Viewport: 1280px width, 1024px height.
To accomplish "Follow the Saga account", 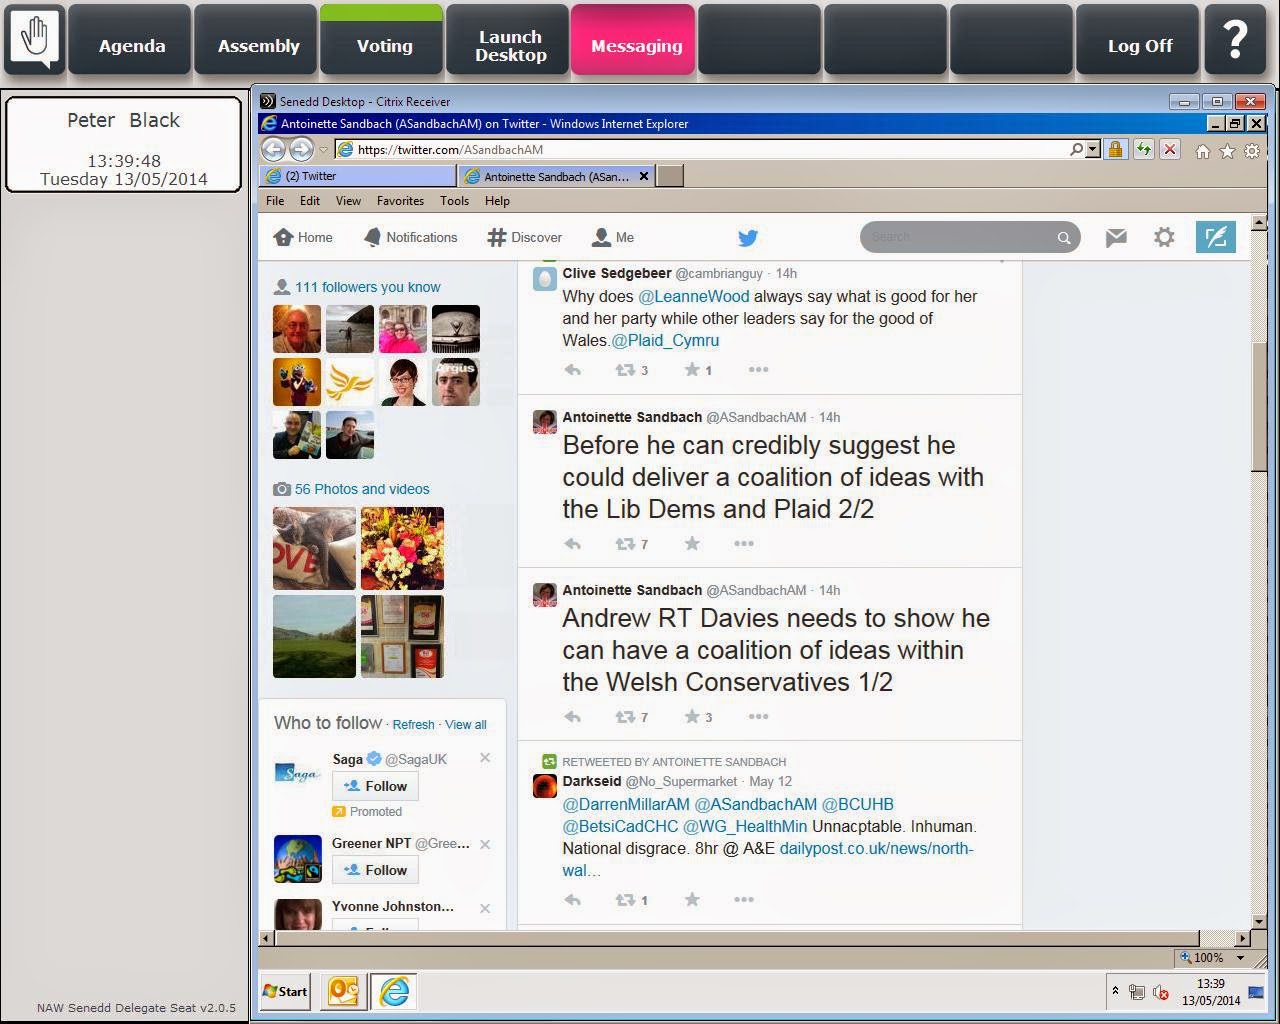I will pos(375,786).
